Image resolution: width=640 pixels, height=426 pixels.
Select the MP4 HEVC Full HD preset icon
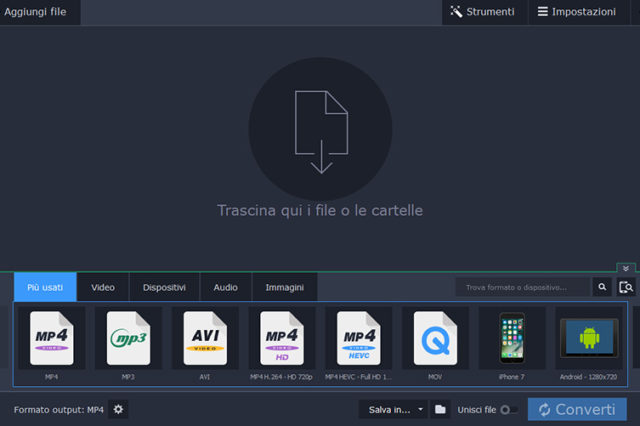[358, 338]
